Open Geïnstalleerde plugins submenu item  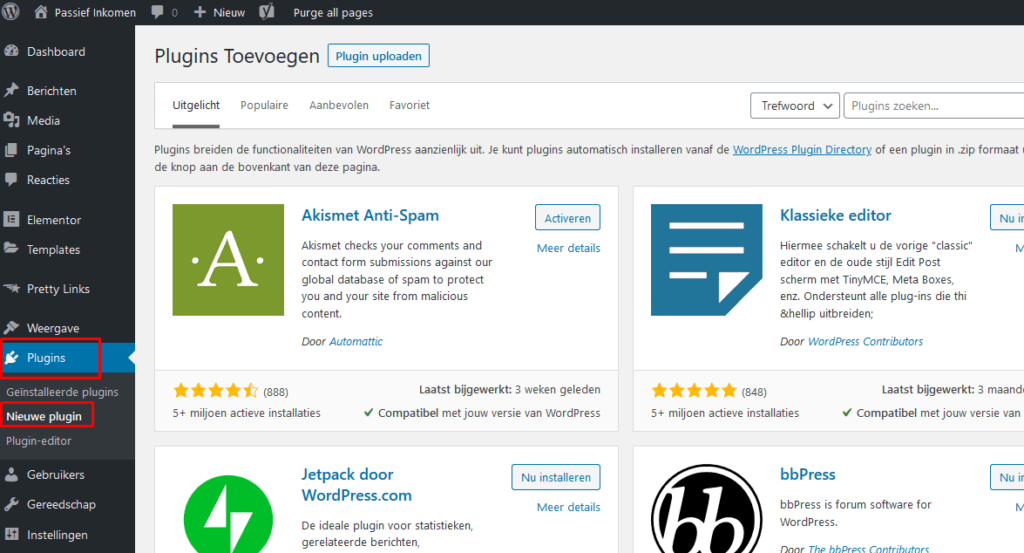(x=63, y=392)
